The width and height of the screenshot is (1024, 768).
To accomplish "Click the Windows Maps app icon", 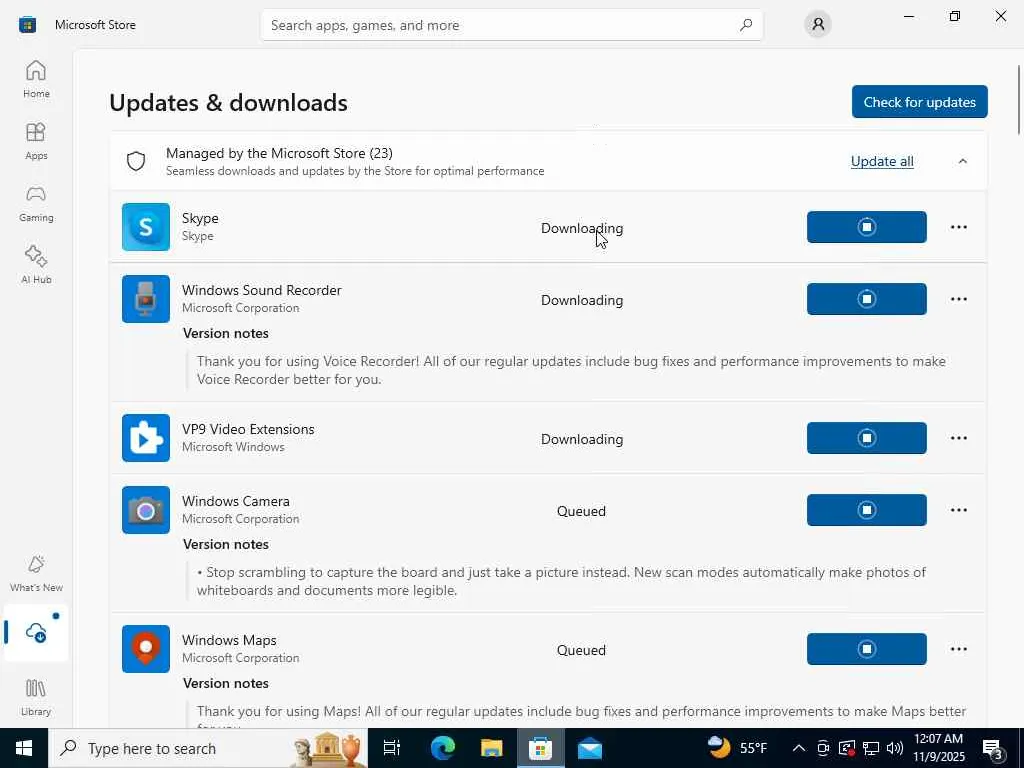I will 146,649.
